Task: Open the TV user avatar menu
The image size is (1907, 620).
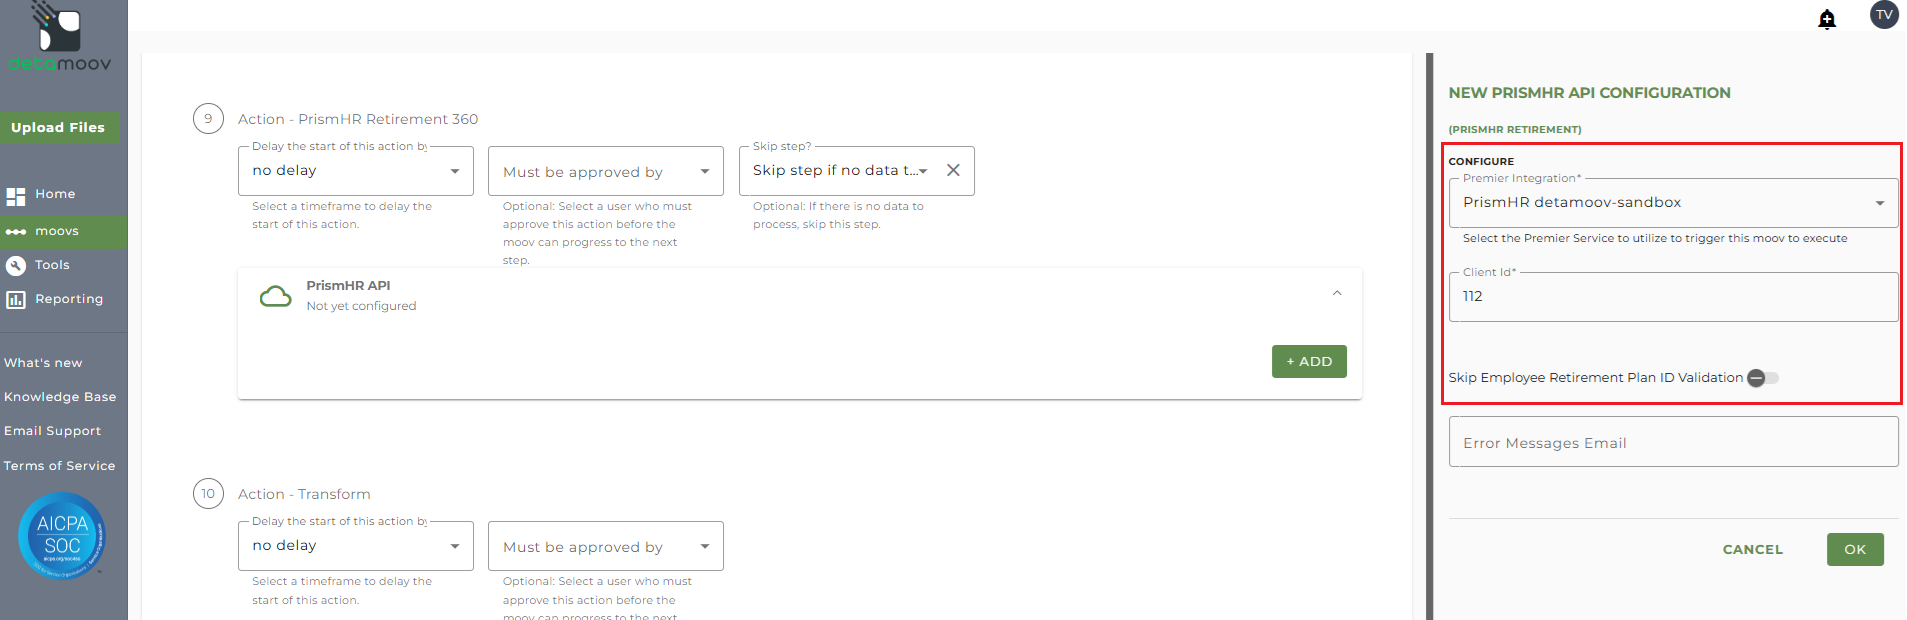Action: [1884, 15]
